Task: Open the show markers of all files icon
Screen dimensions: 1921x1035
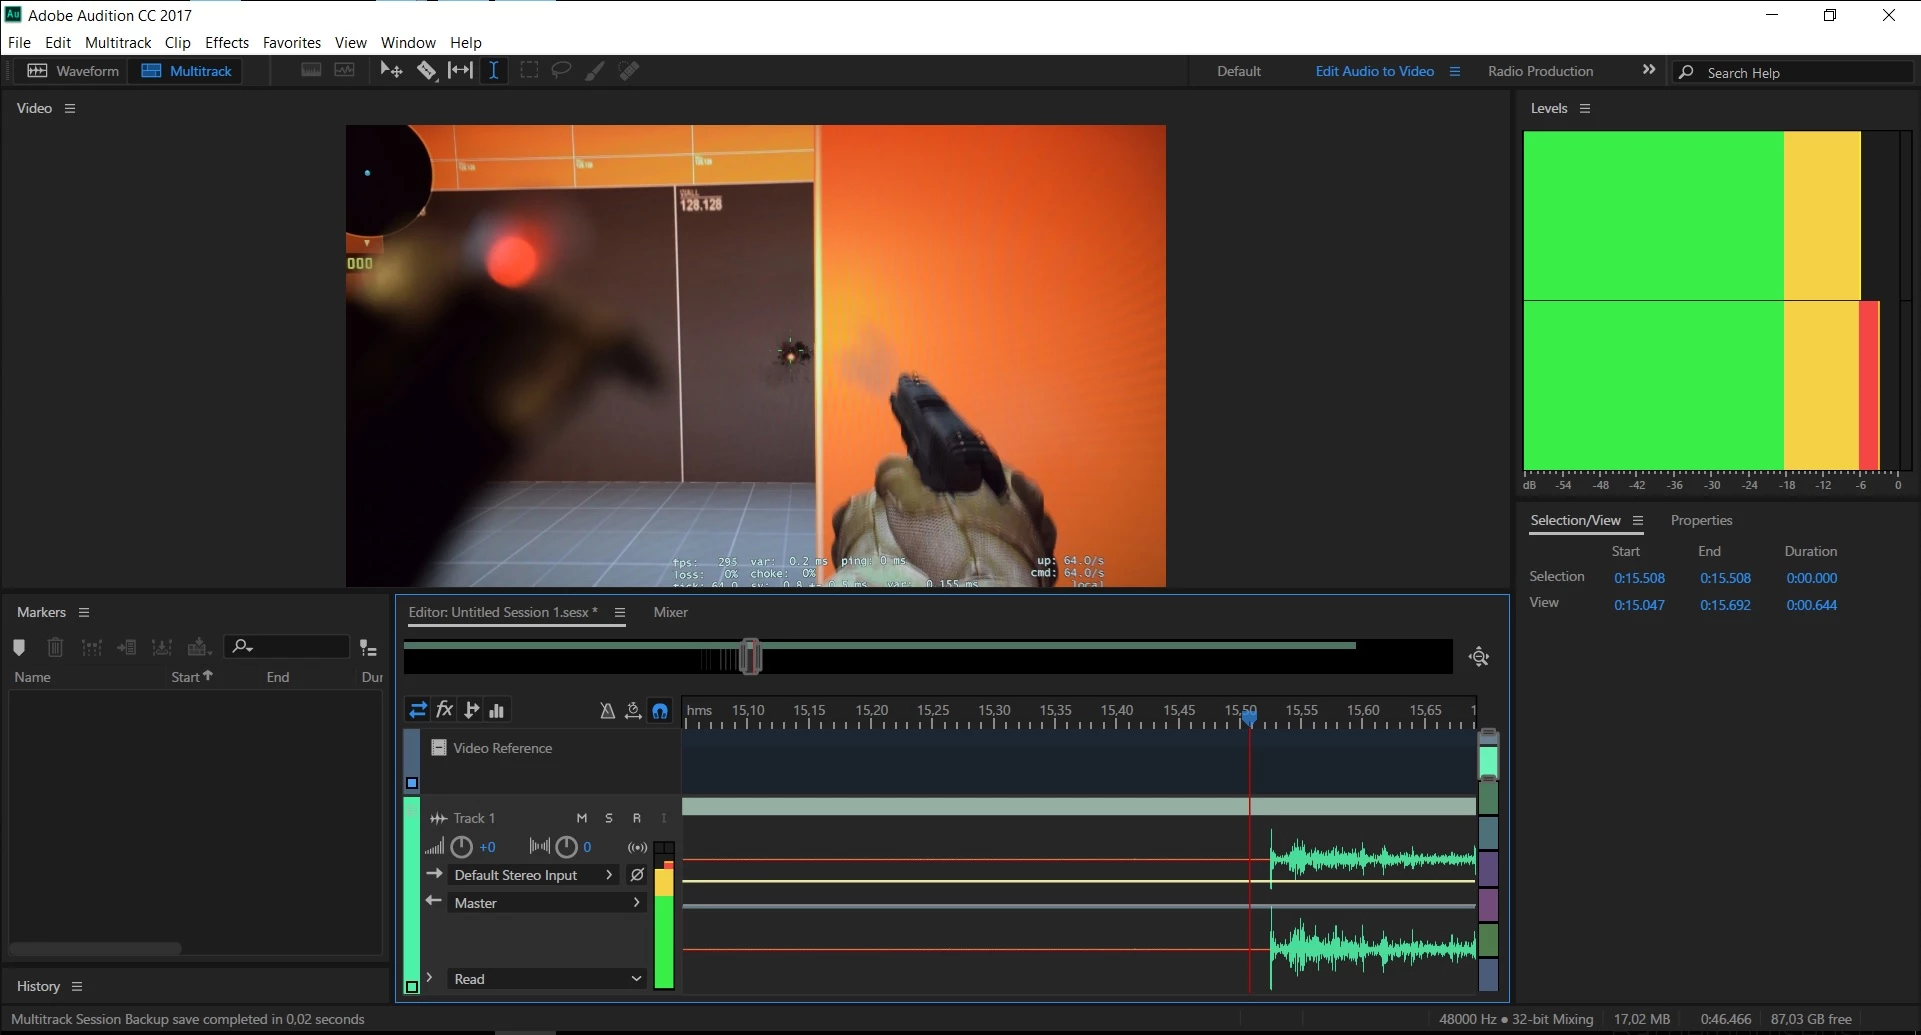Action: click(x=369, y=648)
